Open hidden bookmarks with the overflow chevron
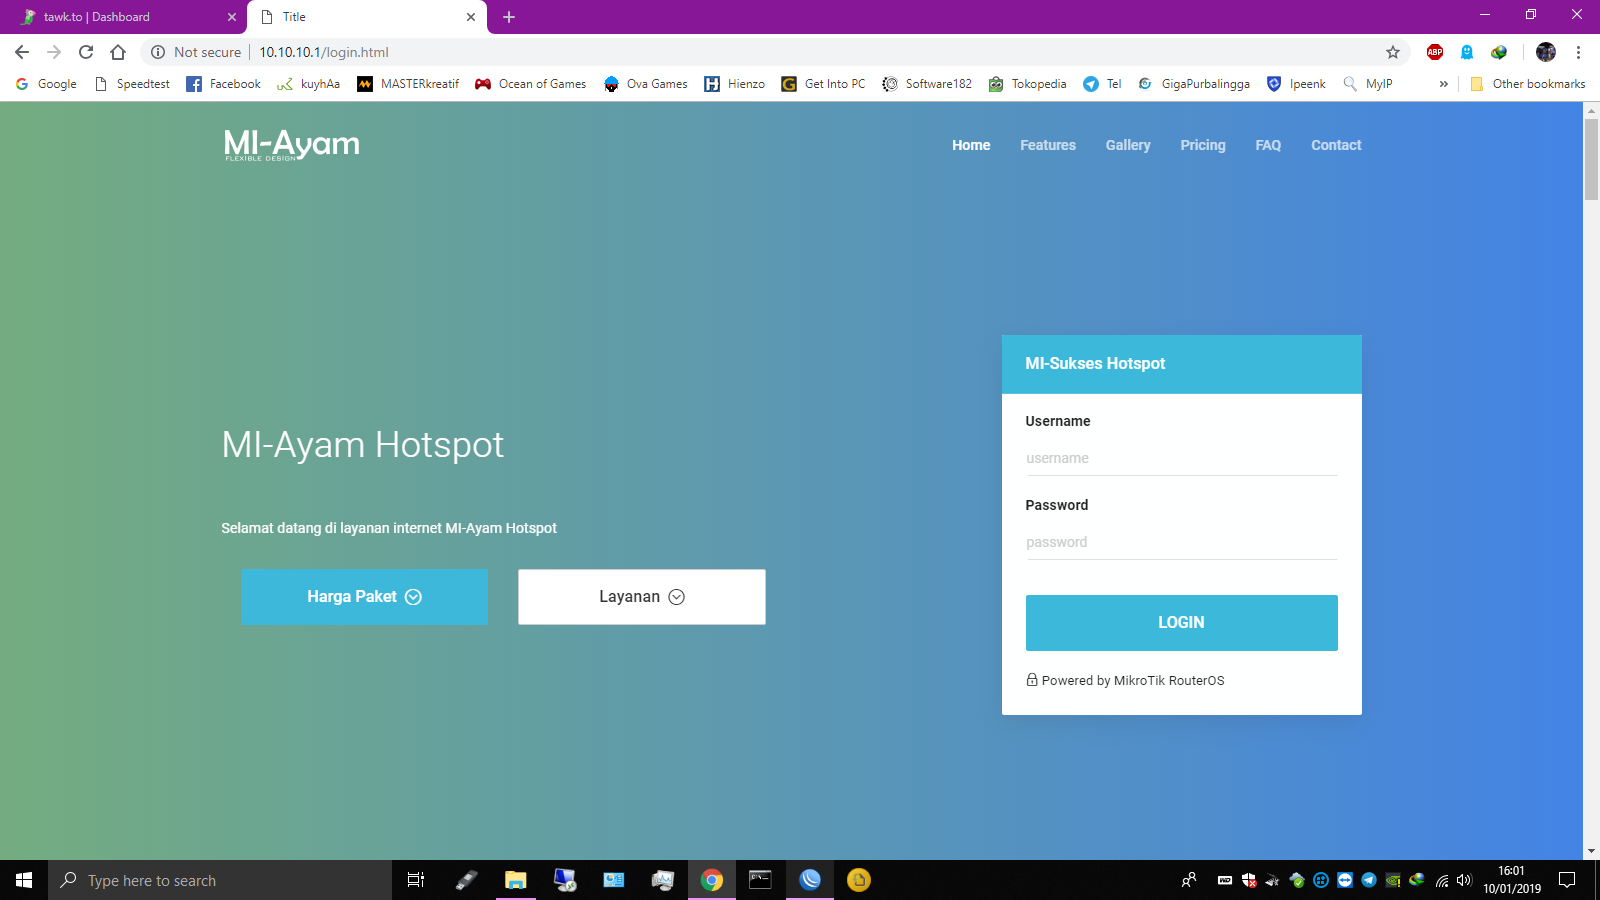Image resolution: width=1600 pixels, height=900 pixels. coord(1443,84)
